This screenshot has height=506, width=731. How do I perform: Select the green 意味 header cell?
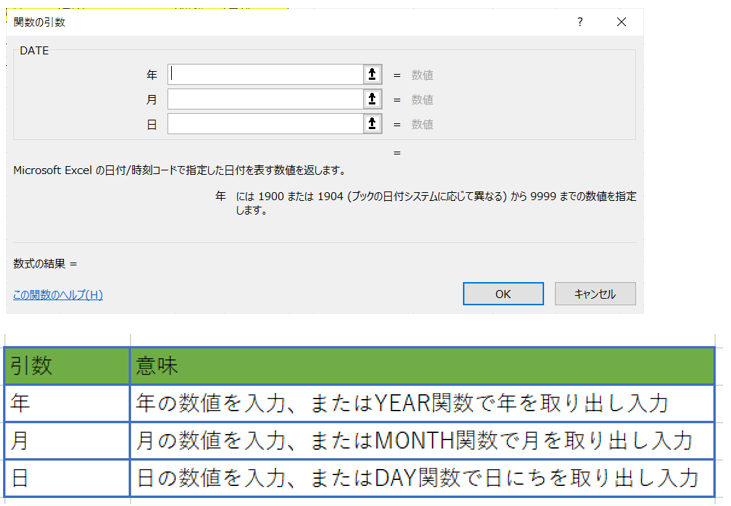click(422, 366)
